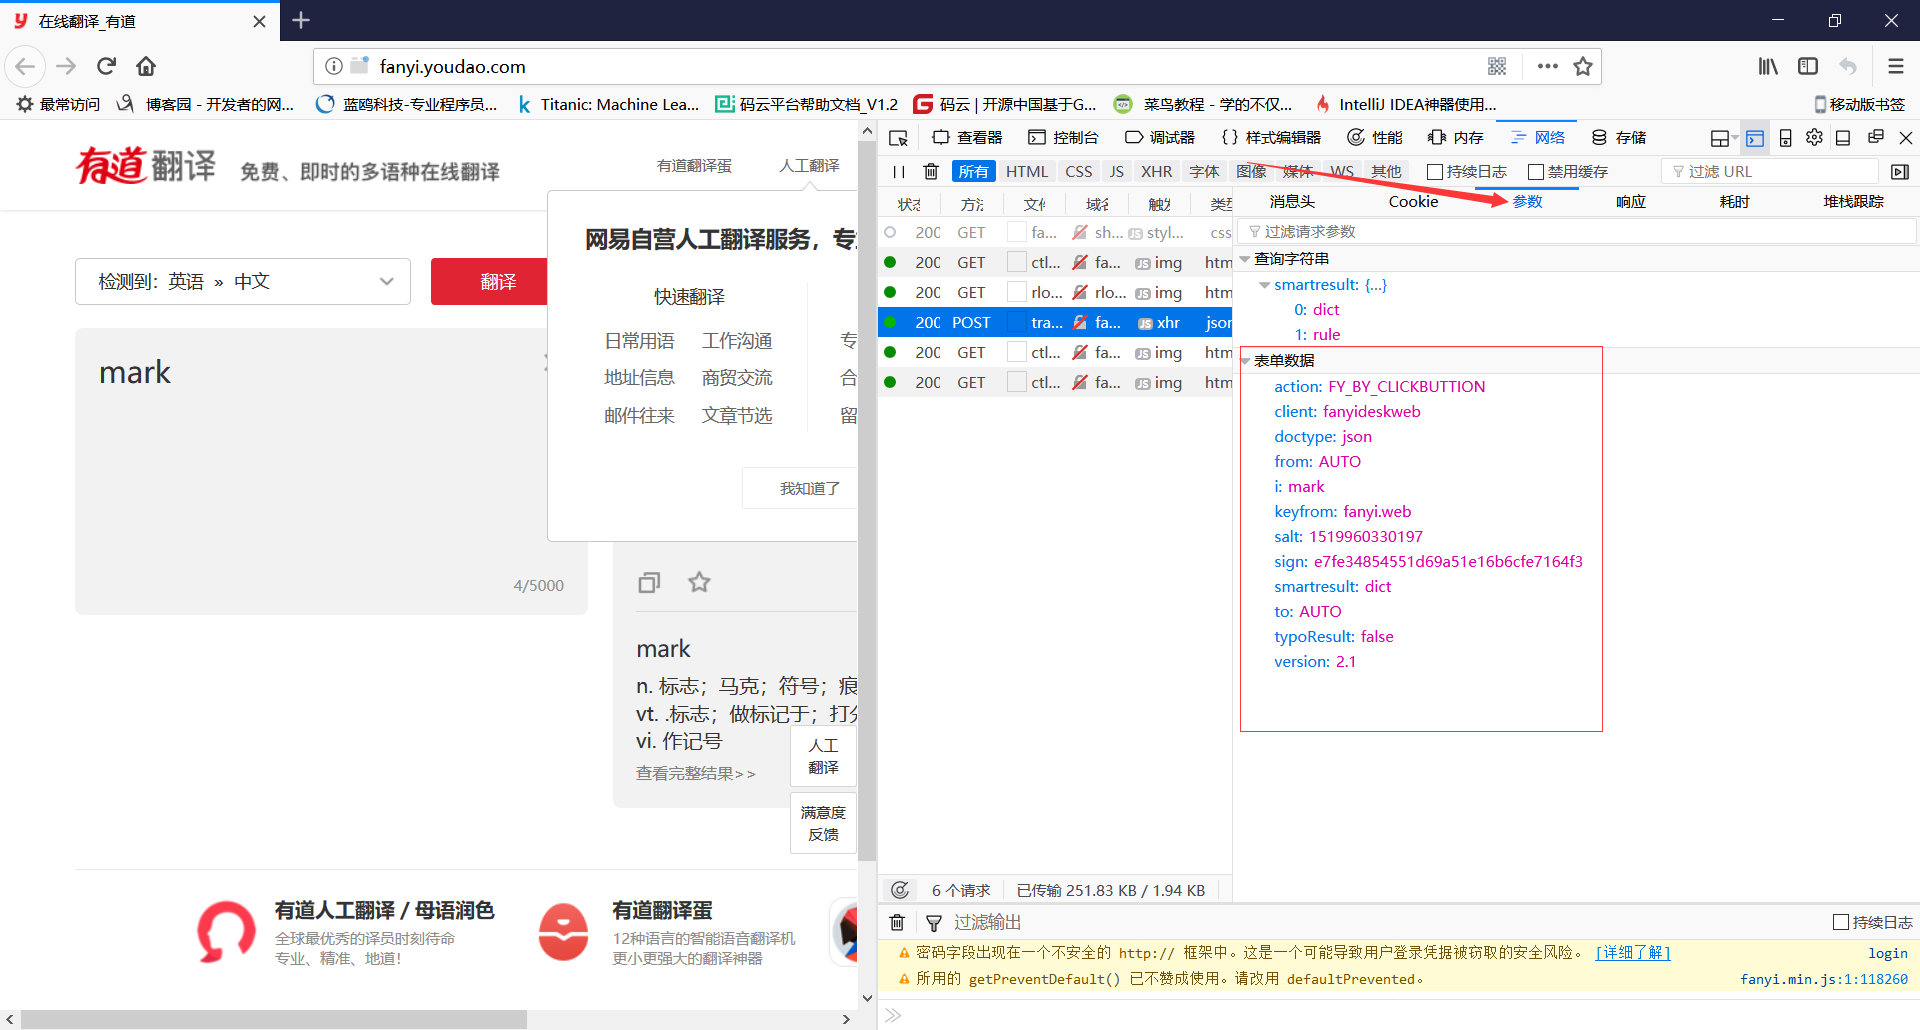Open devtools settings gear
Screen dimensions: 1920x1030
(1814, 138)
